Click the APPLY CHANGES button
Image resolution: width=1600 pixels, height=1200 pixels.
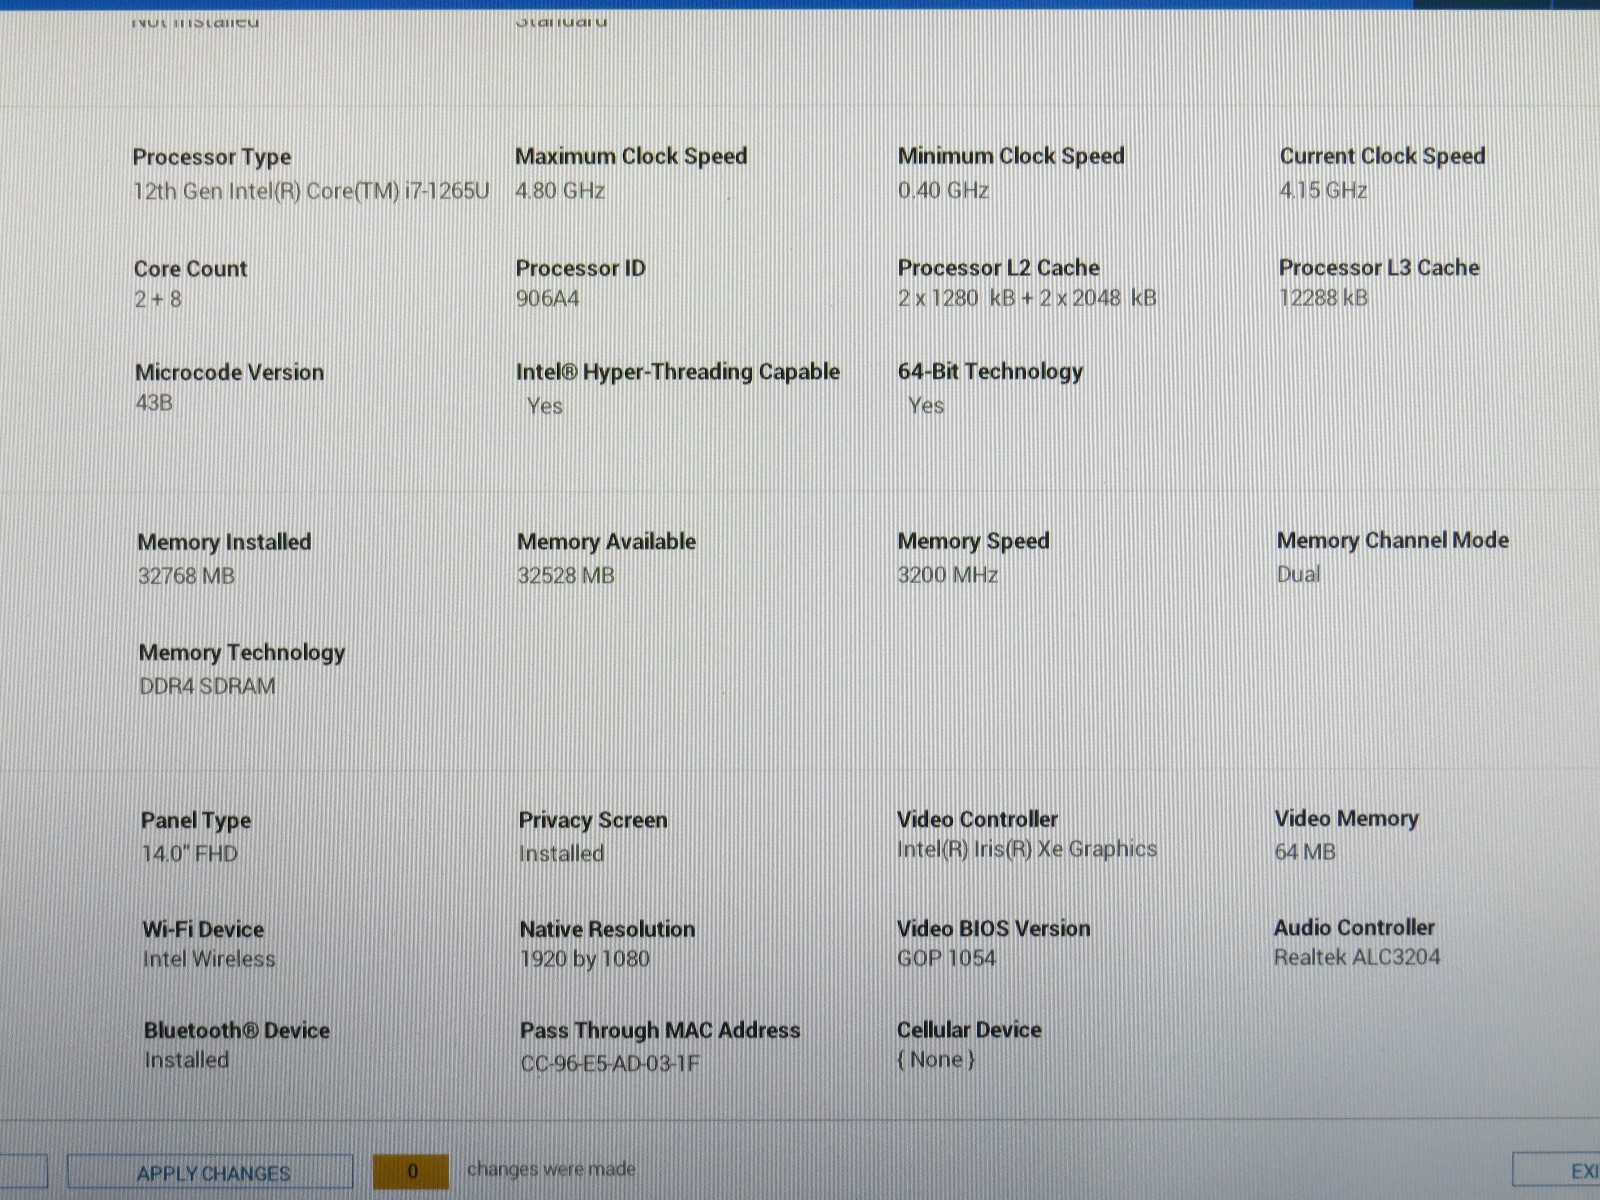click(210, 1173)
